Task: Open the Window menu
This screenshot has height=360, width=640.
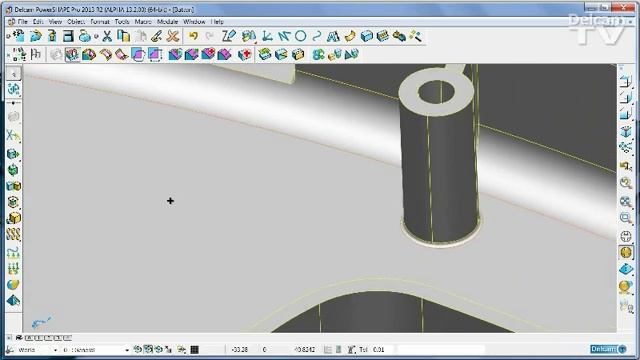Action: [194, 22]
